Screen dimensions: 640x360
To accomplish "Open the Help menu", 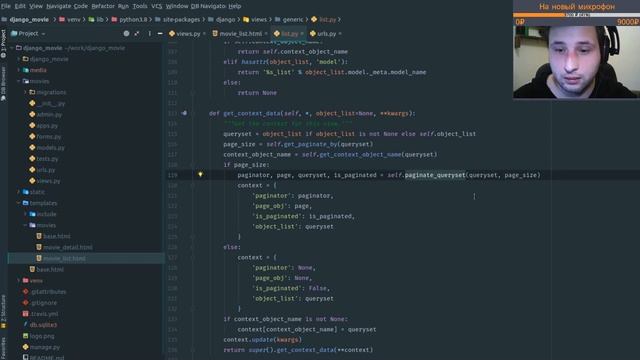I will pos(235,6).
